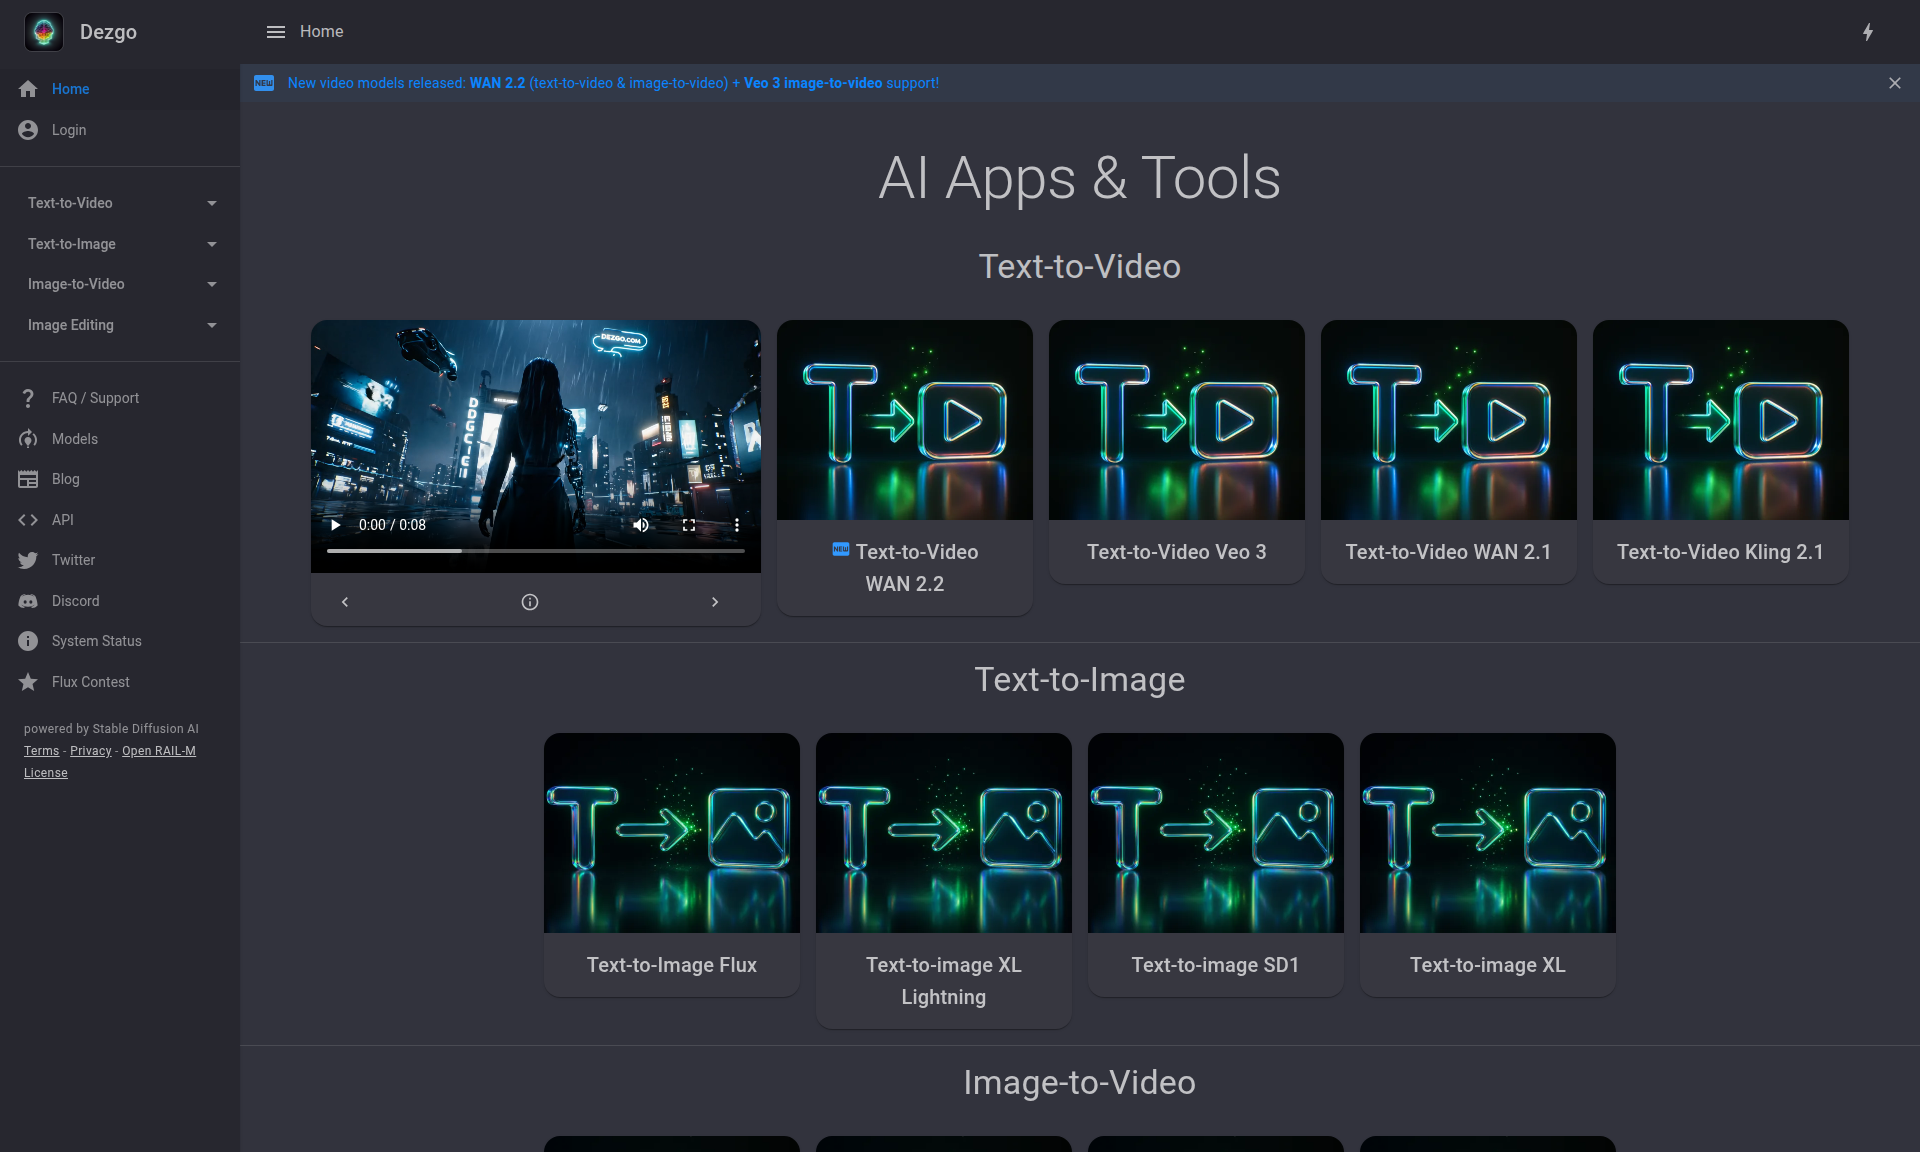Play the demo video
Screen dimensions: 1920x1152
click(336, 525)
